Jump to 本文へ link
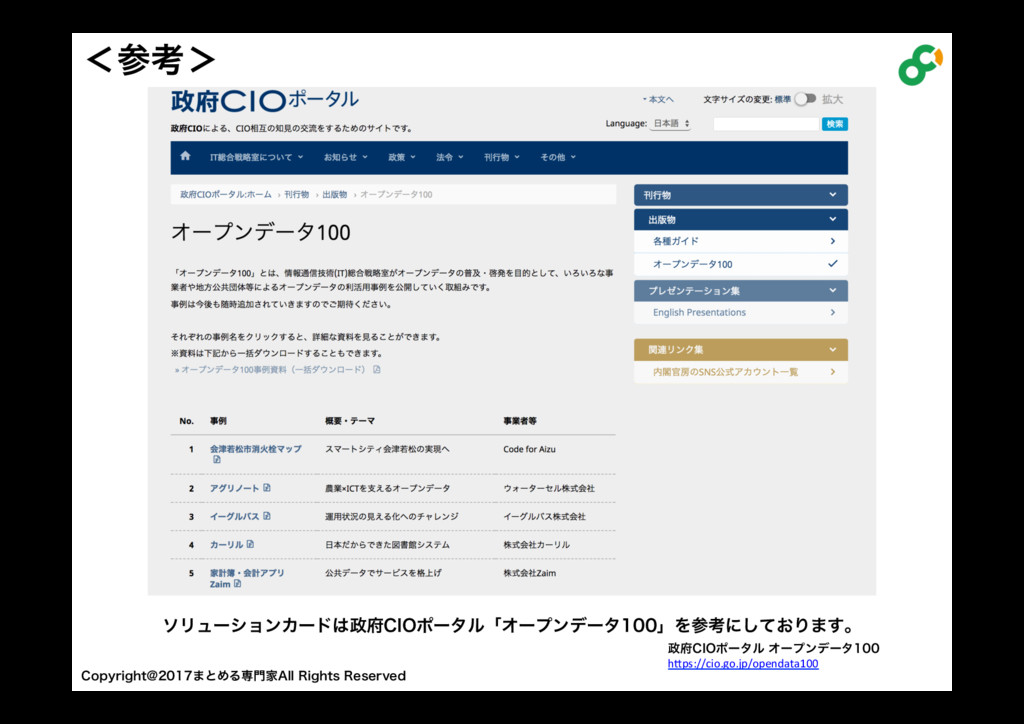The image size is (1024, 724). [x=658, y=99]
